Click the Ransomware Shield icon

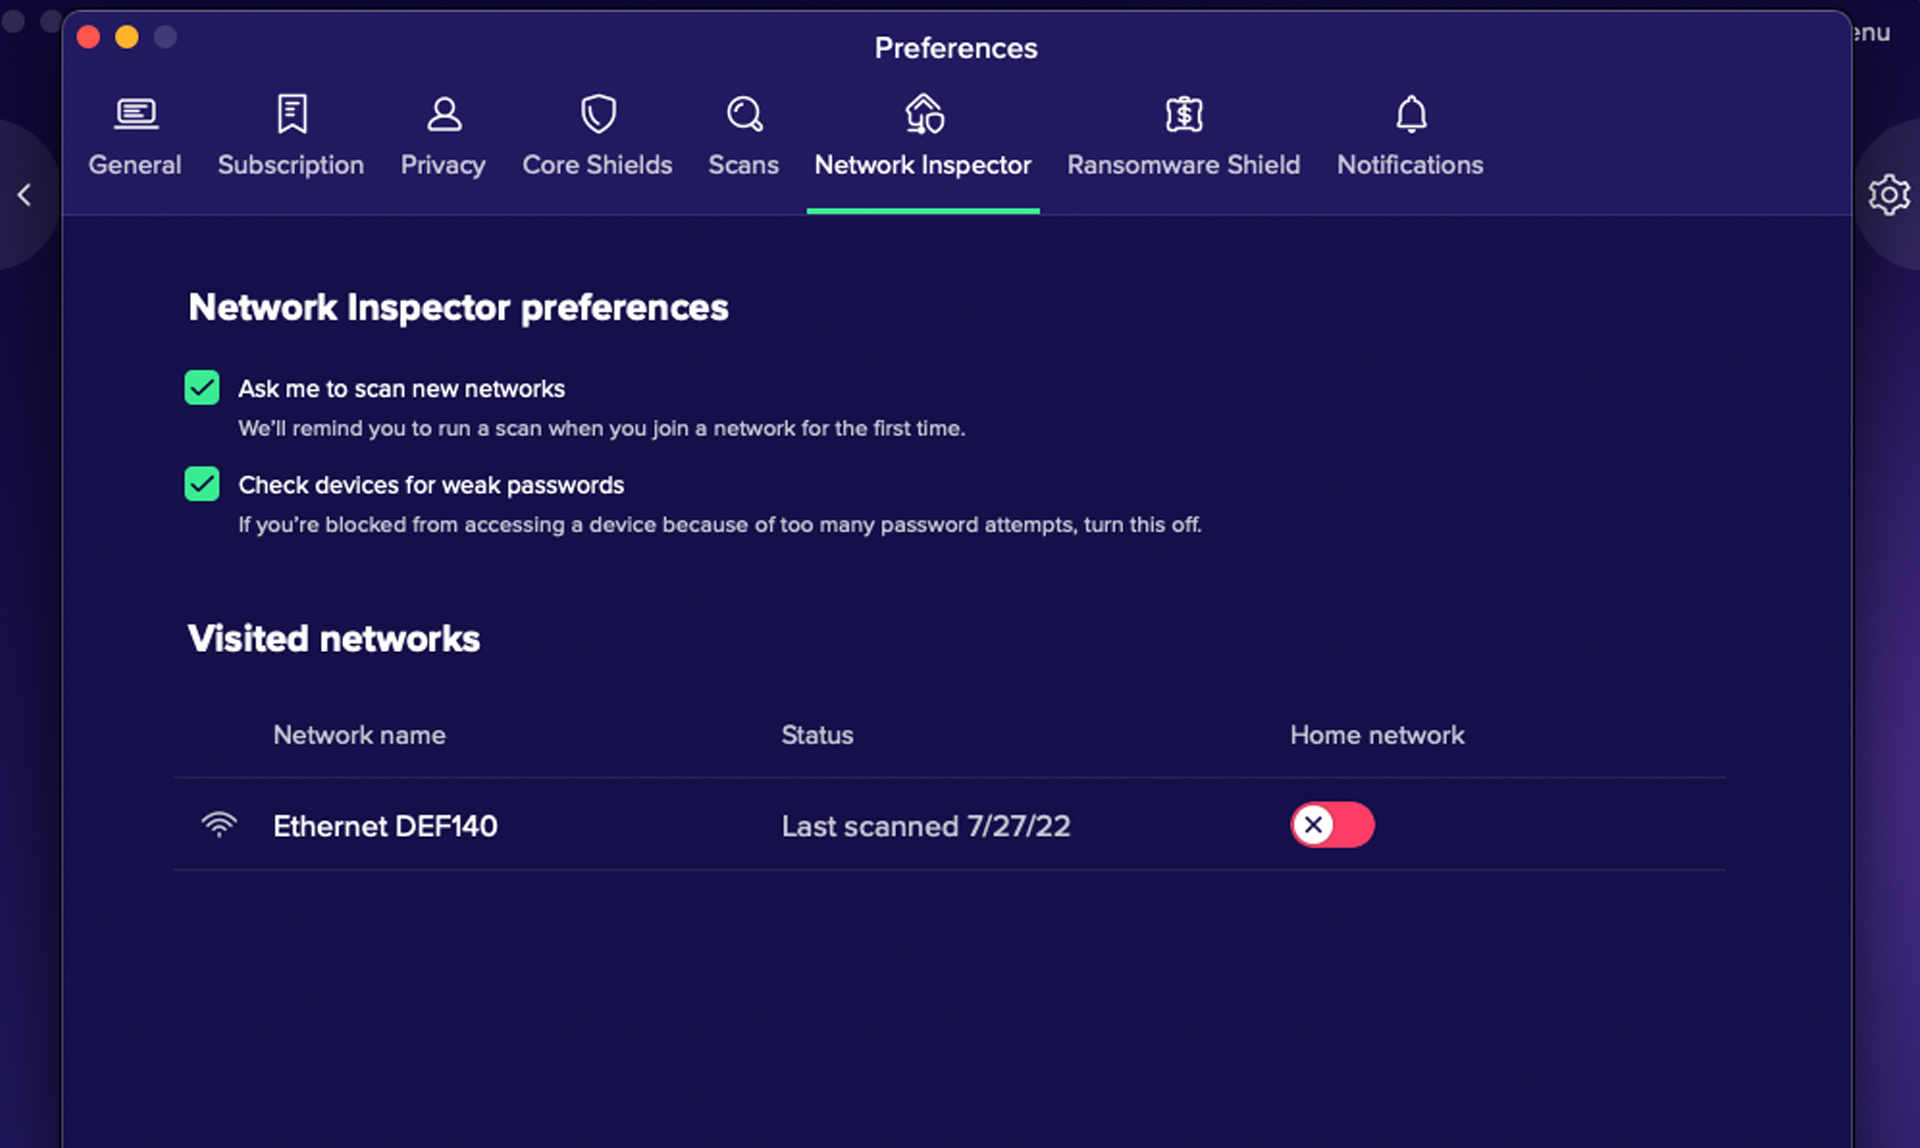[1181, 113]
